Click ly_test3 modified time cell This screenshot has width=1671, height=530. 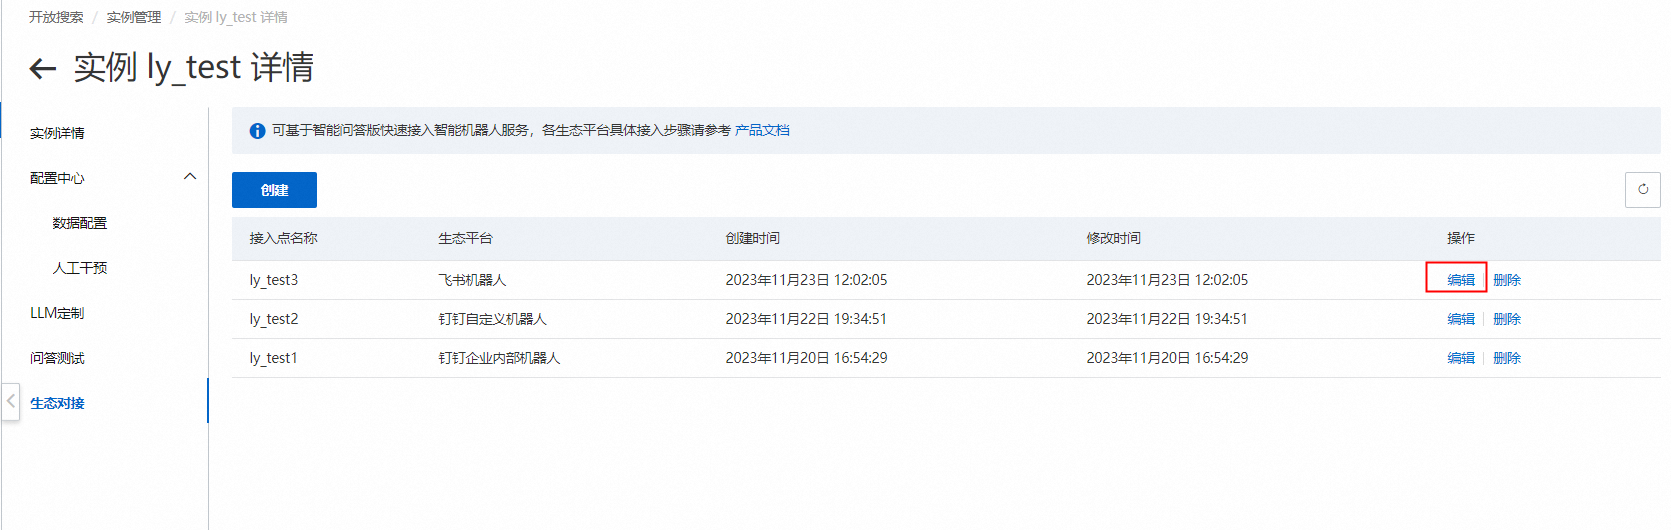pos(1167,280)
